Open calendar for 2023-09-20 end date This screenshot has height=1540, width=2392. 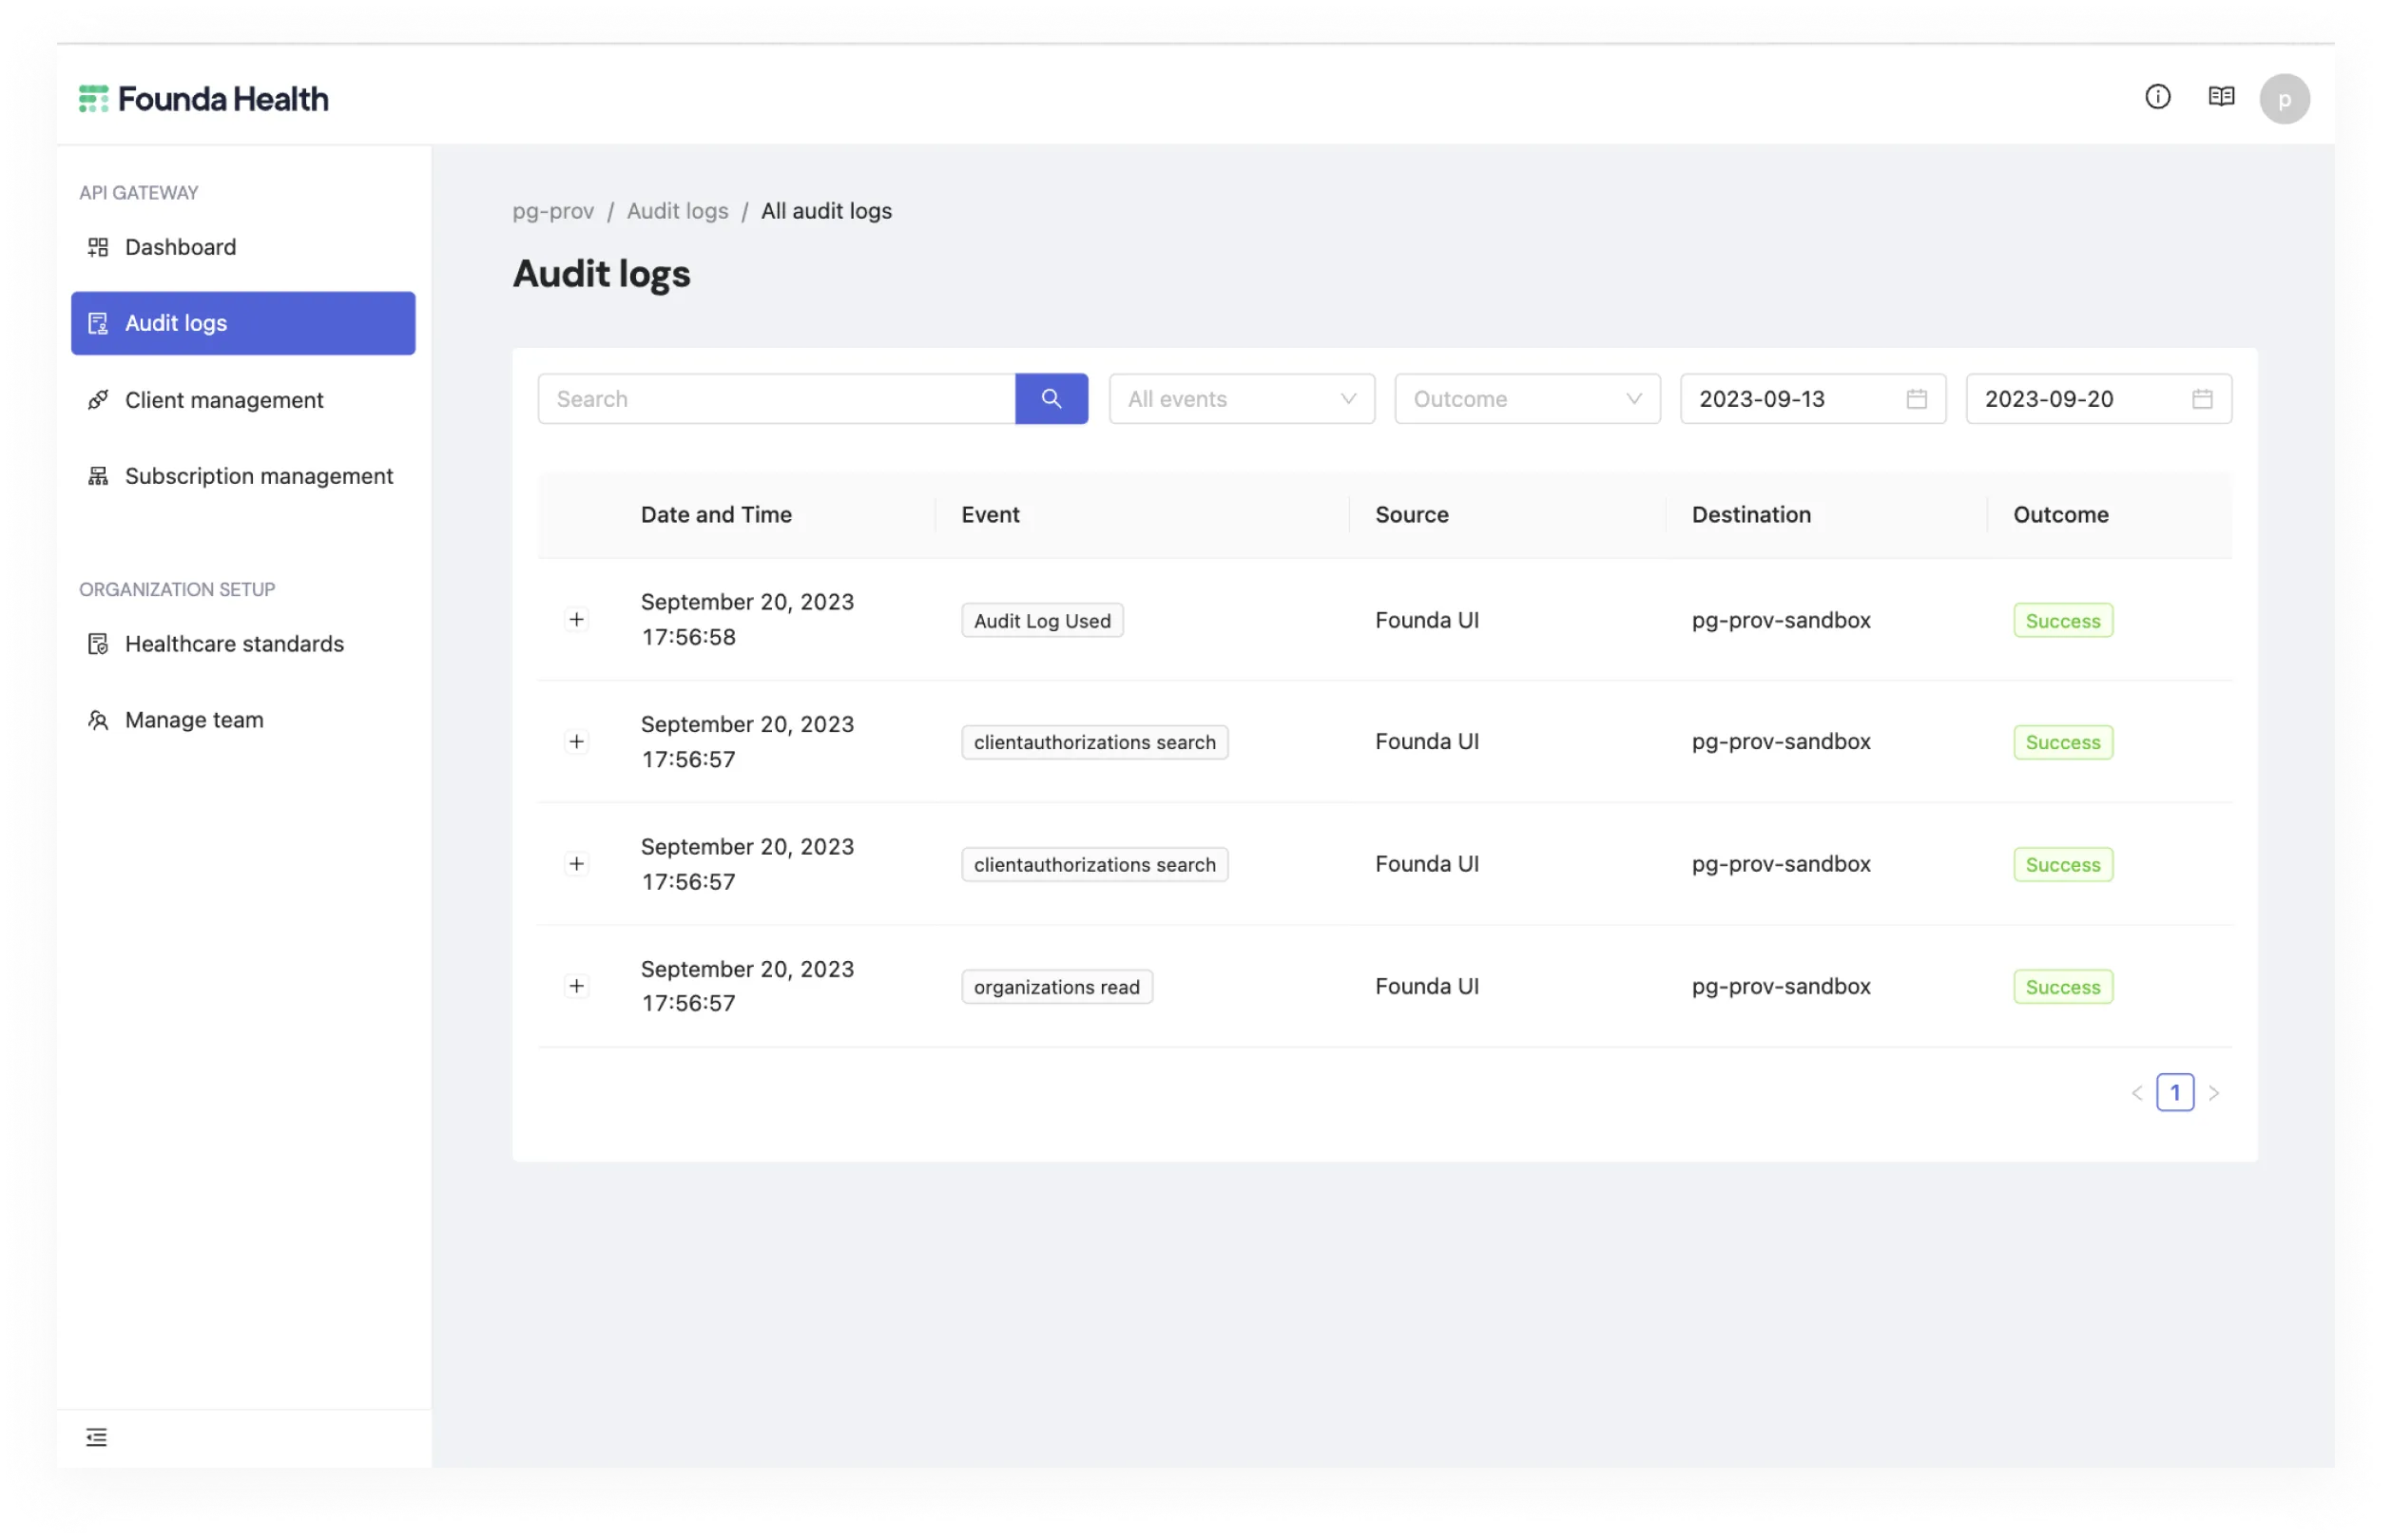coord(2201,399)
